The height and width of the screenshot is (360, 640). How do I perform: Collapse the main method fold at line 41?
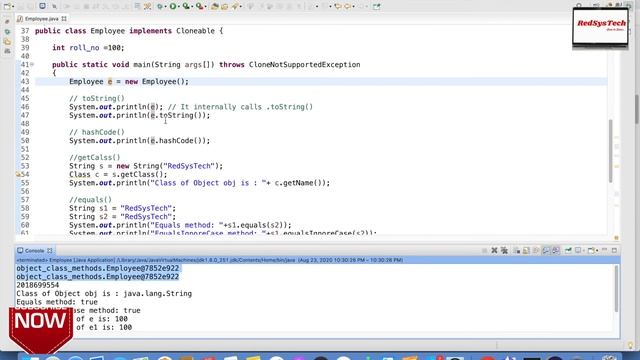(32, 64)
